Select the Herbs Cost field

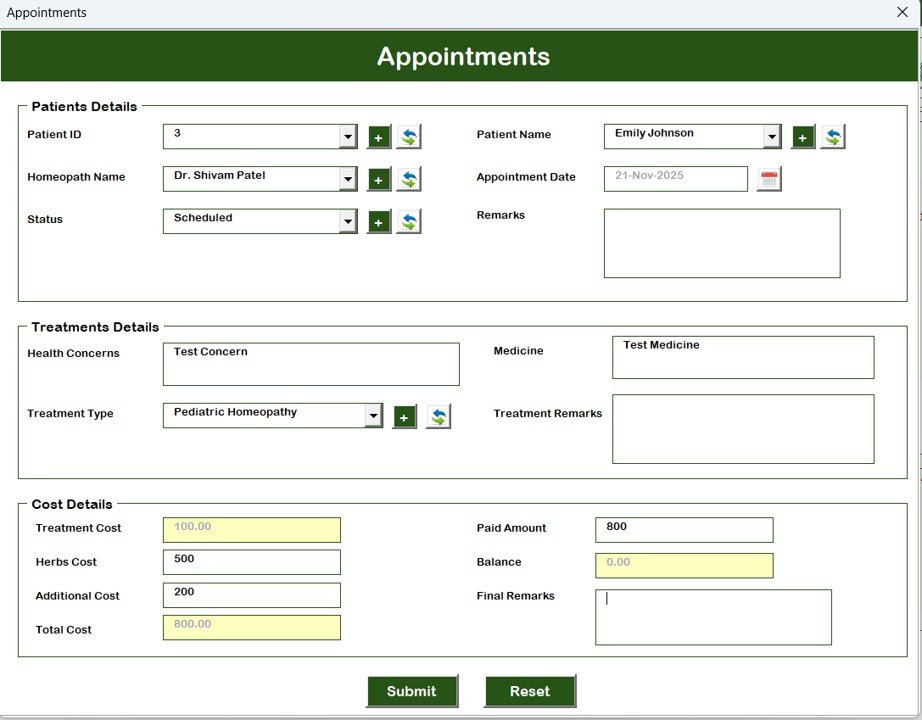click(x=250, y=562)
